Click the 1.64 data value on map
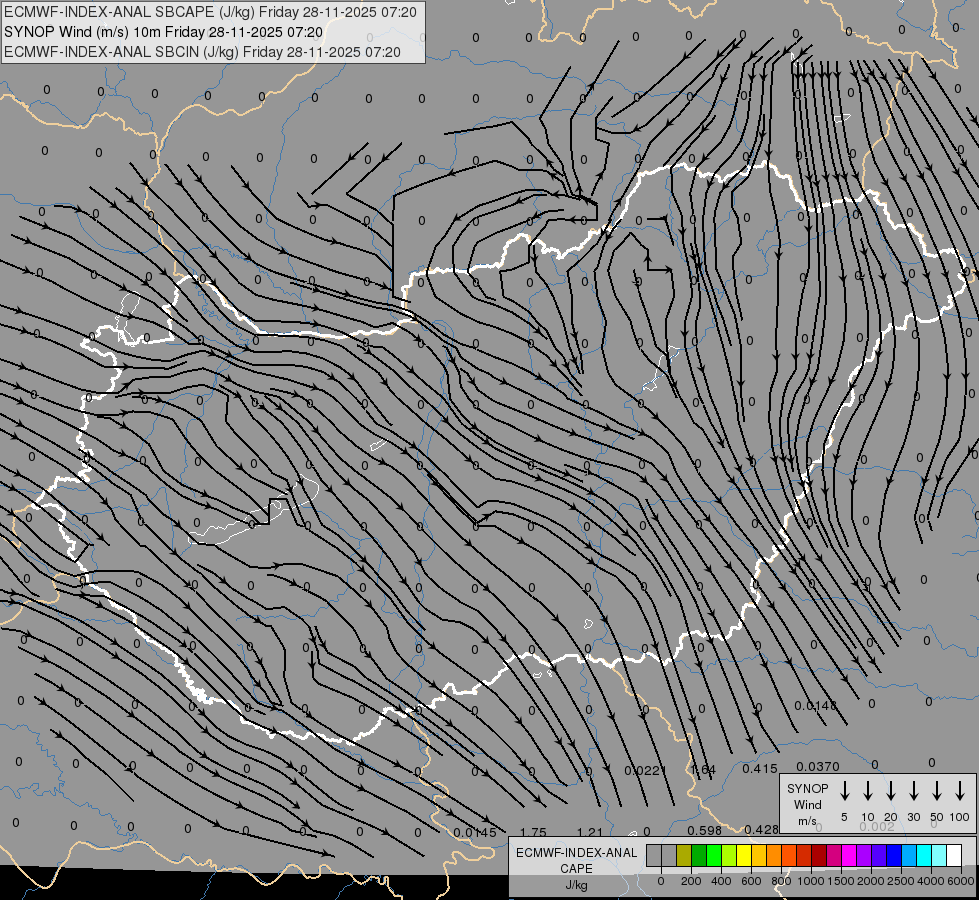This screenshot has height=900, width=979. [x=704, y=769]
